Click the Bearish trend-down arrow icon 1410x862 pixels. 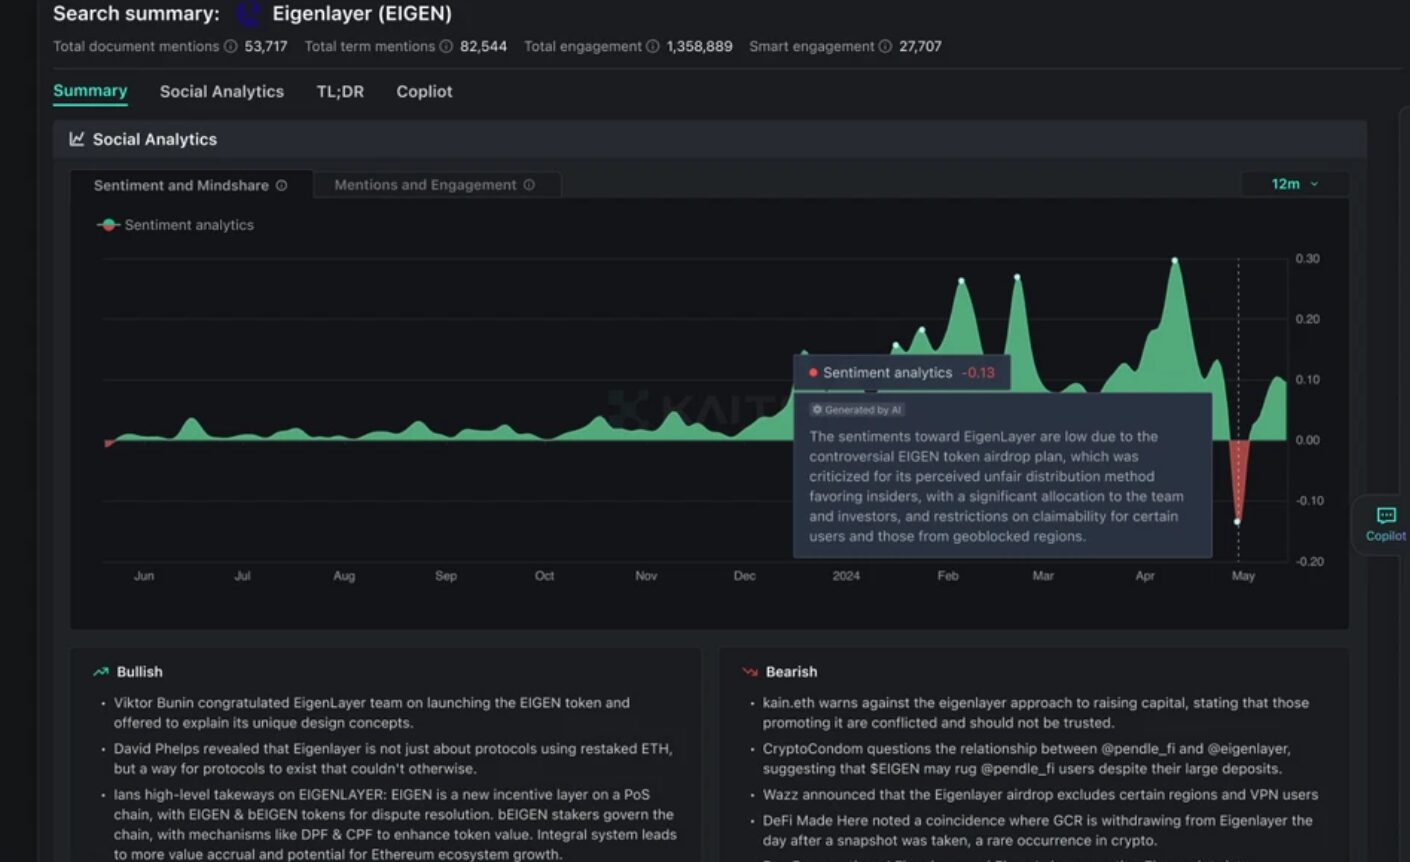click(750, 672)
